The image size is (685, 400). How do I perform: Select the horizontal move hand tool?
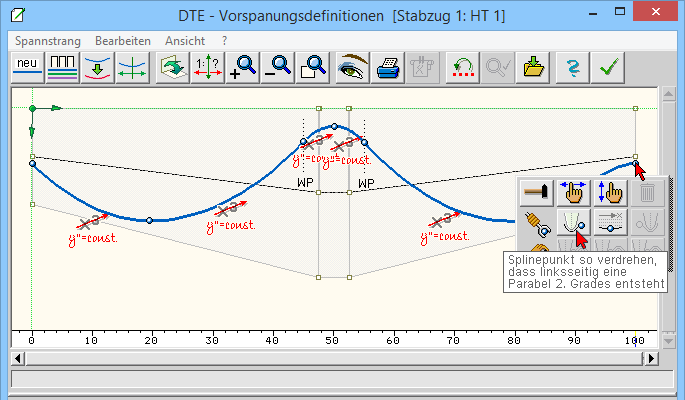pos(573,193)
